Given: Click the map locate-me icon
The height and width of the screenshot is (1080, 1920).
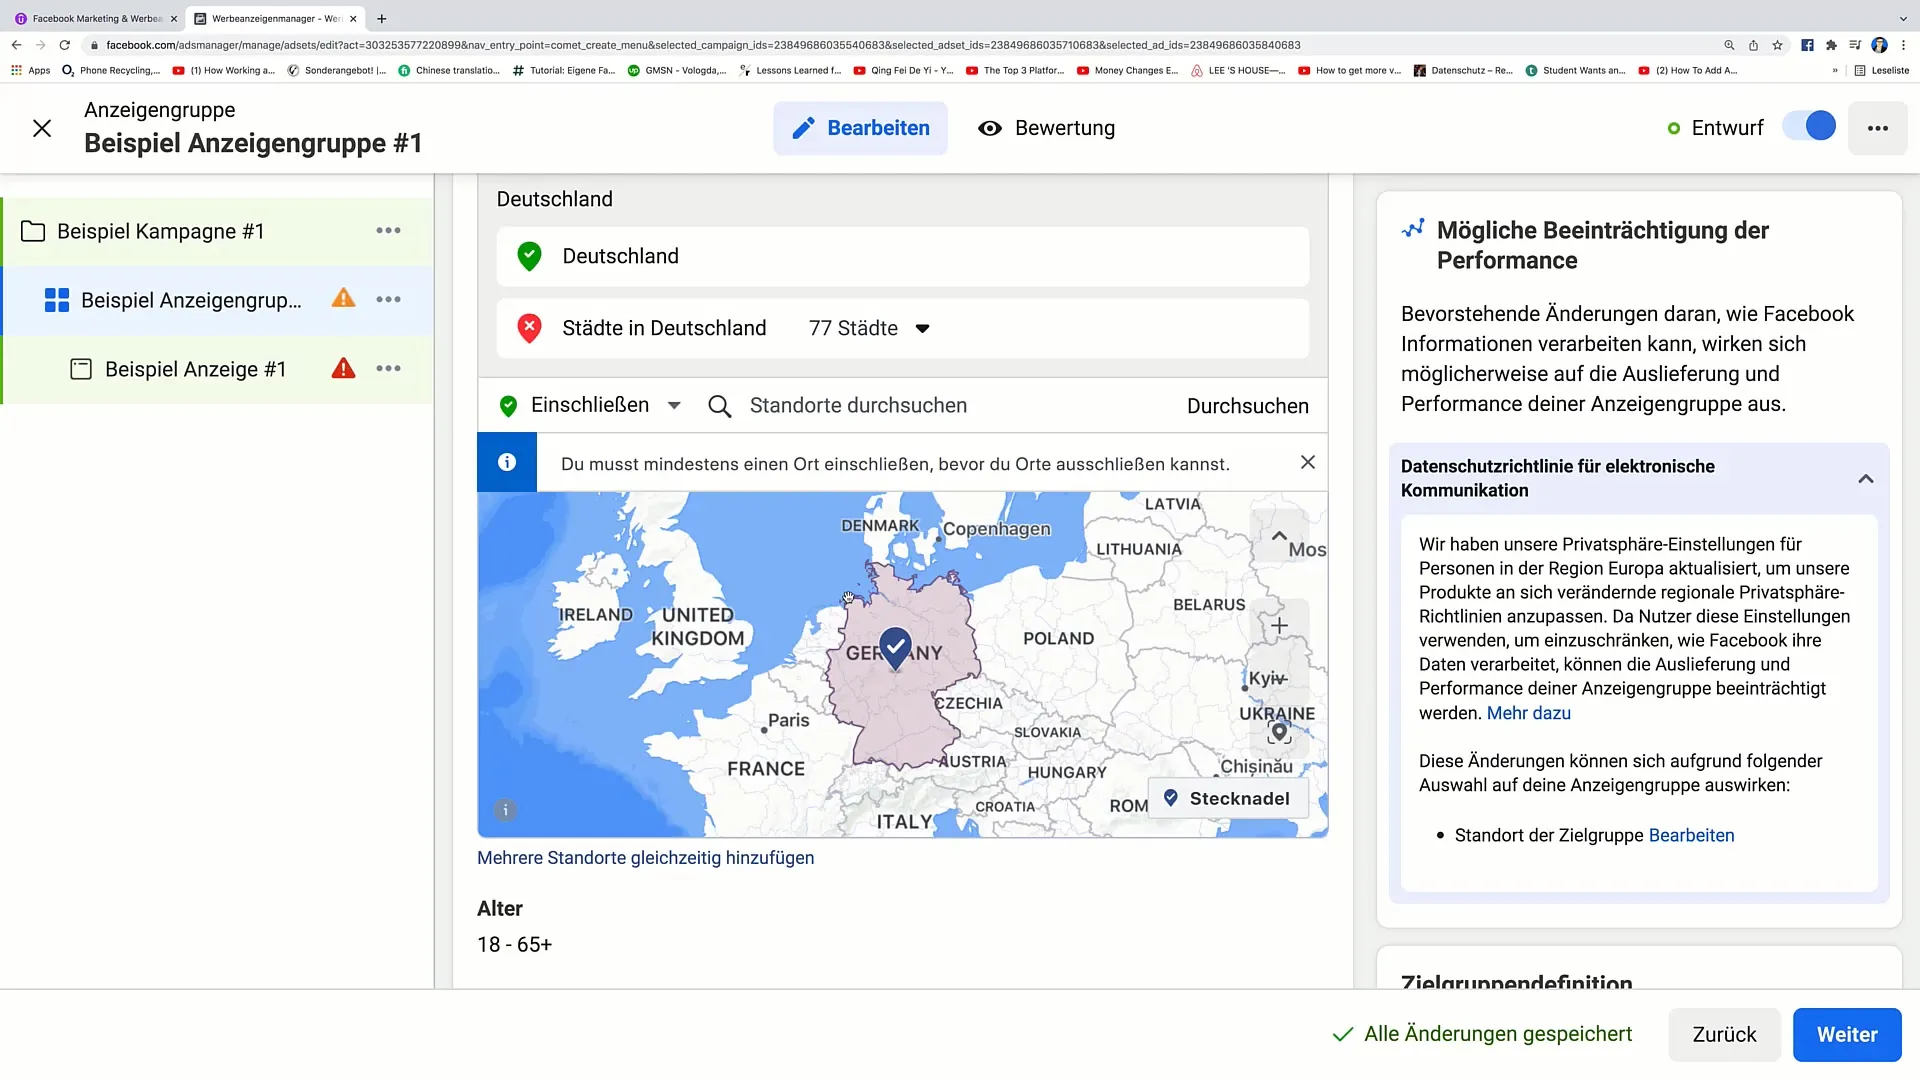Looking at the screenshot, I should 1279,732.
